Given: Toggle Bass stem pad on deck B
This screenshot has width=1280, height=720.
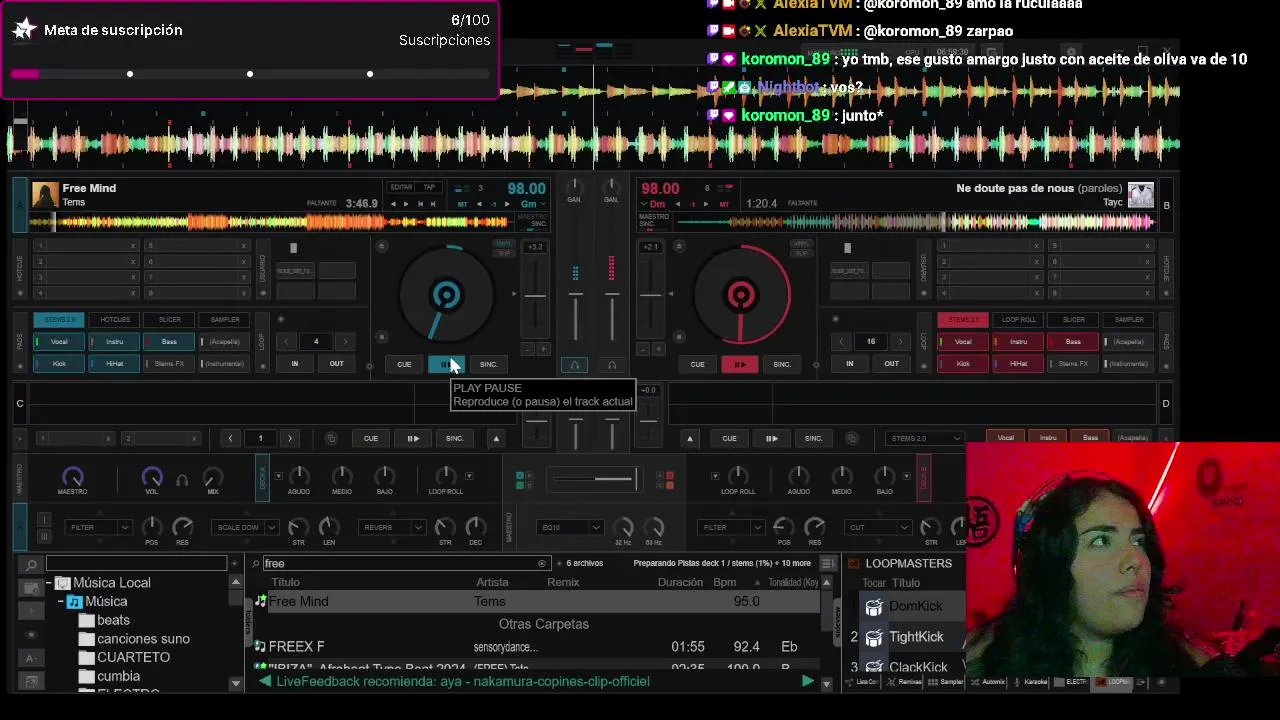Looking at the screenshot, I should point(1073,342).
